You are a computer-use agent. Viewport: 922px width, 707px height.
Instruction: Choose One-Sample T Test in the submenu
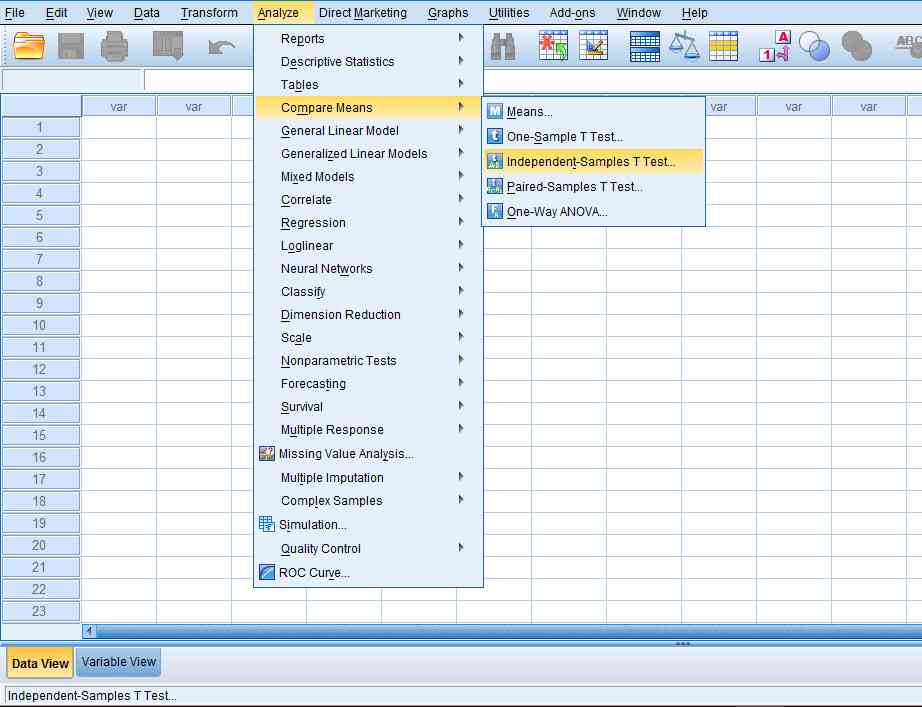click(x=593, y=136)
